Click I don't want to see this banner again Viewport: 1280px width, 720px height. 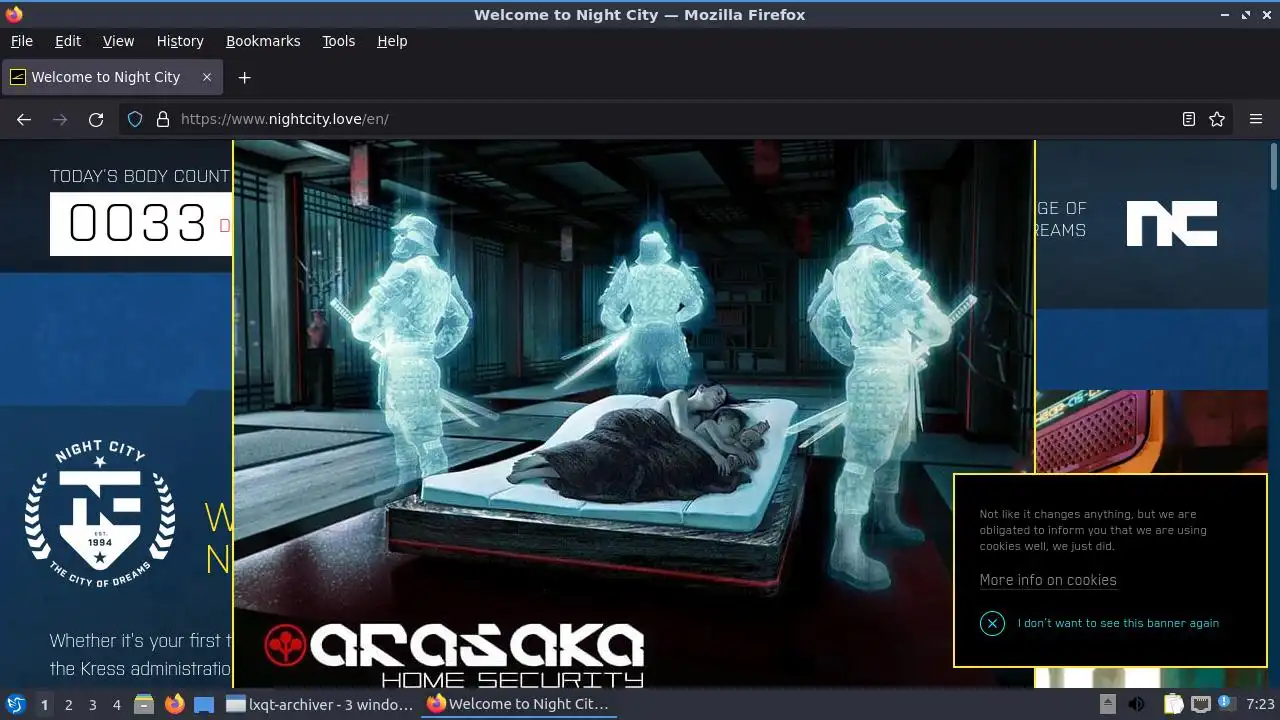tap(1118, 623)
